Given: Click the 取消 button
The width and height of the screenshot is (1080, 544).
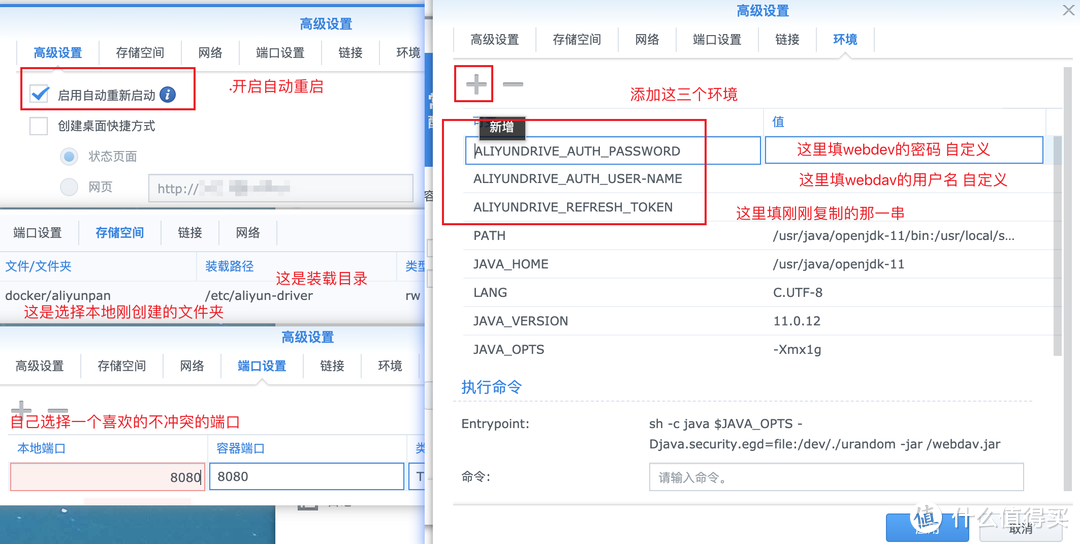Looking at the screenshot, I should point(1021,529).
